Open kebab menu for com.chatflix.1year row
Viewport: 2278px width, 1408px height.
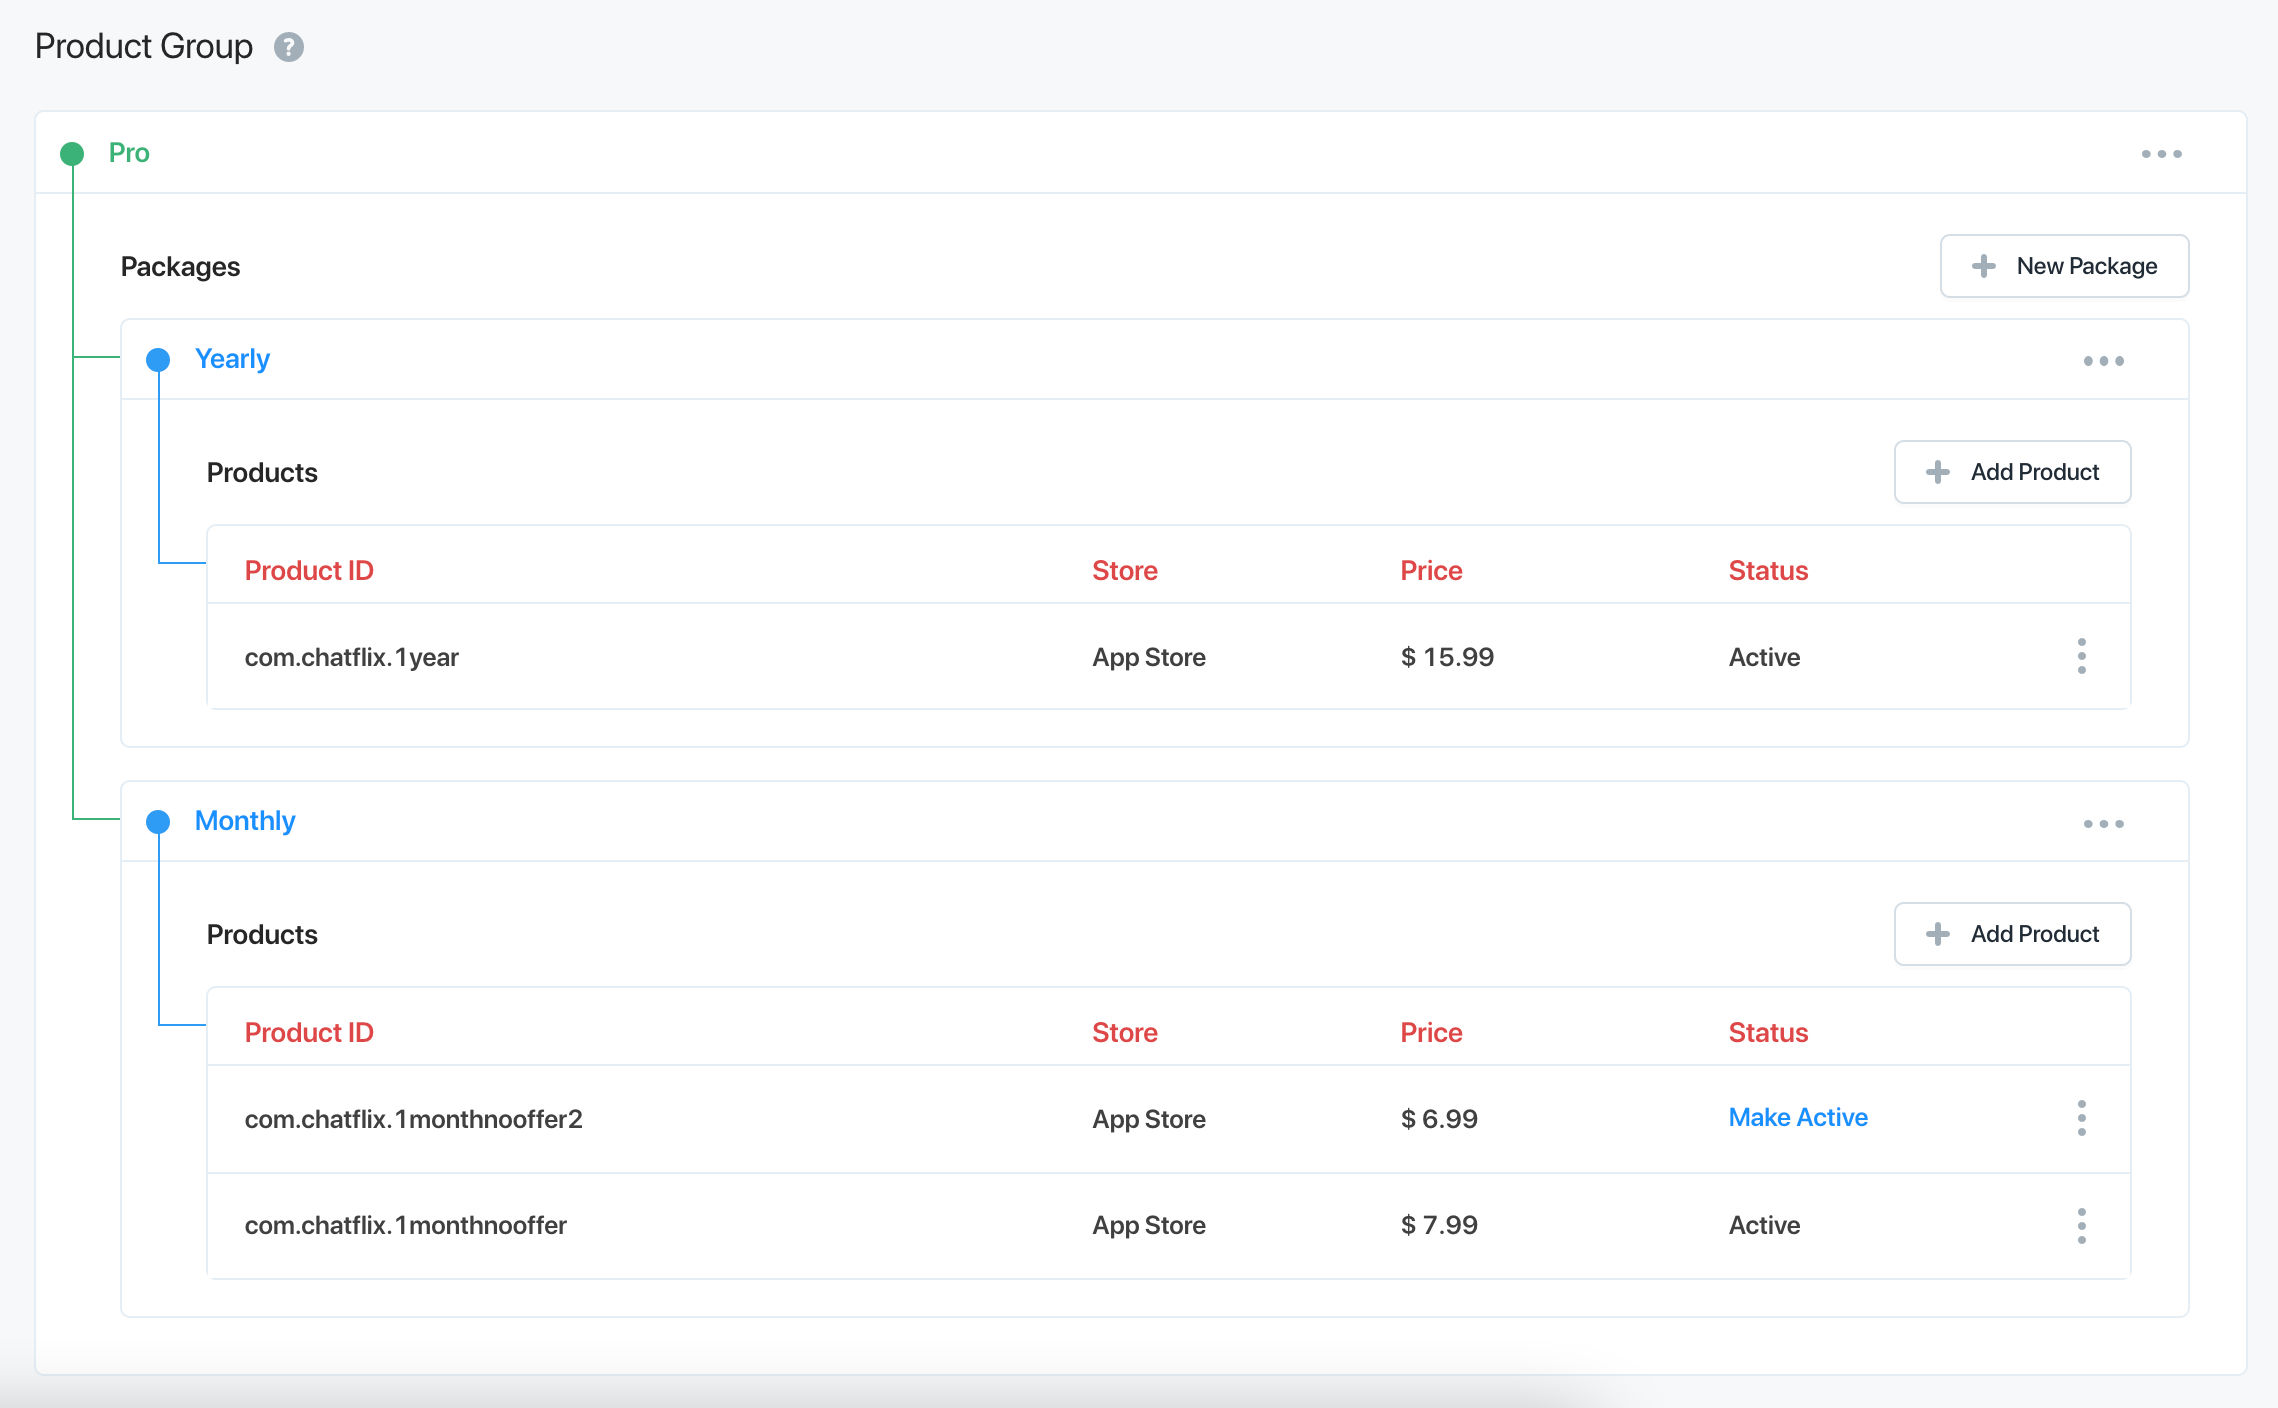(x=2081, y=656)
